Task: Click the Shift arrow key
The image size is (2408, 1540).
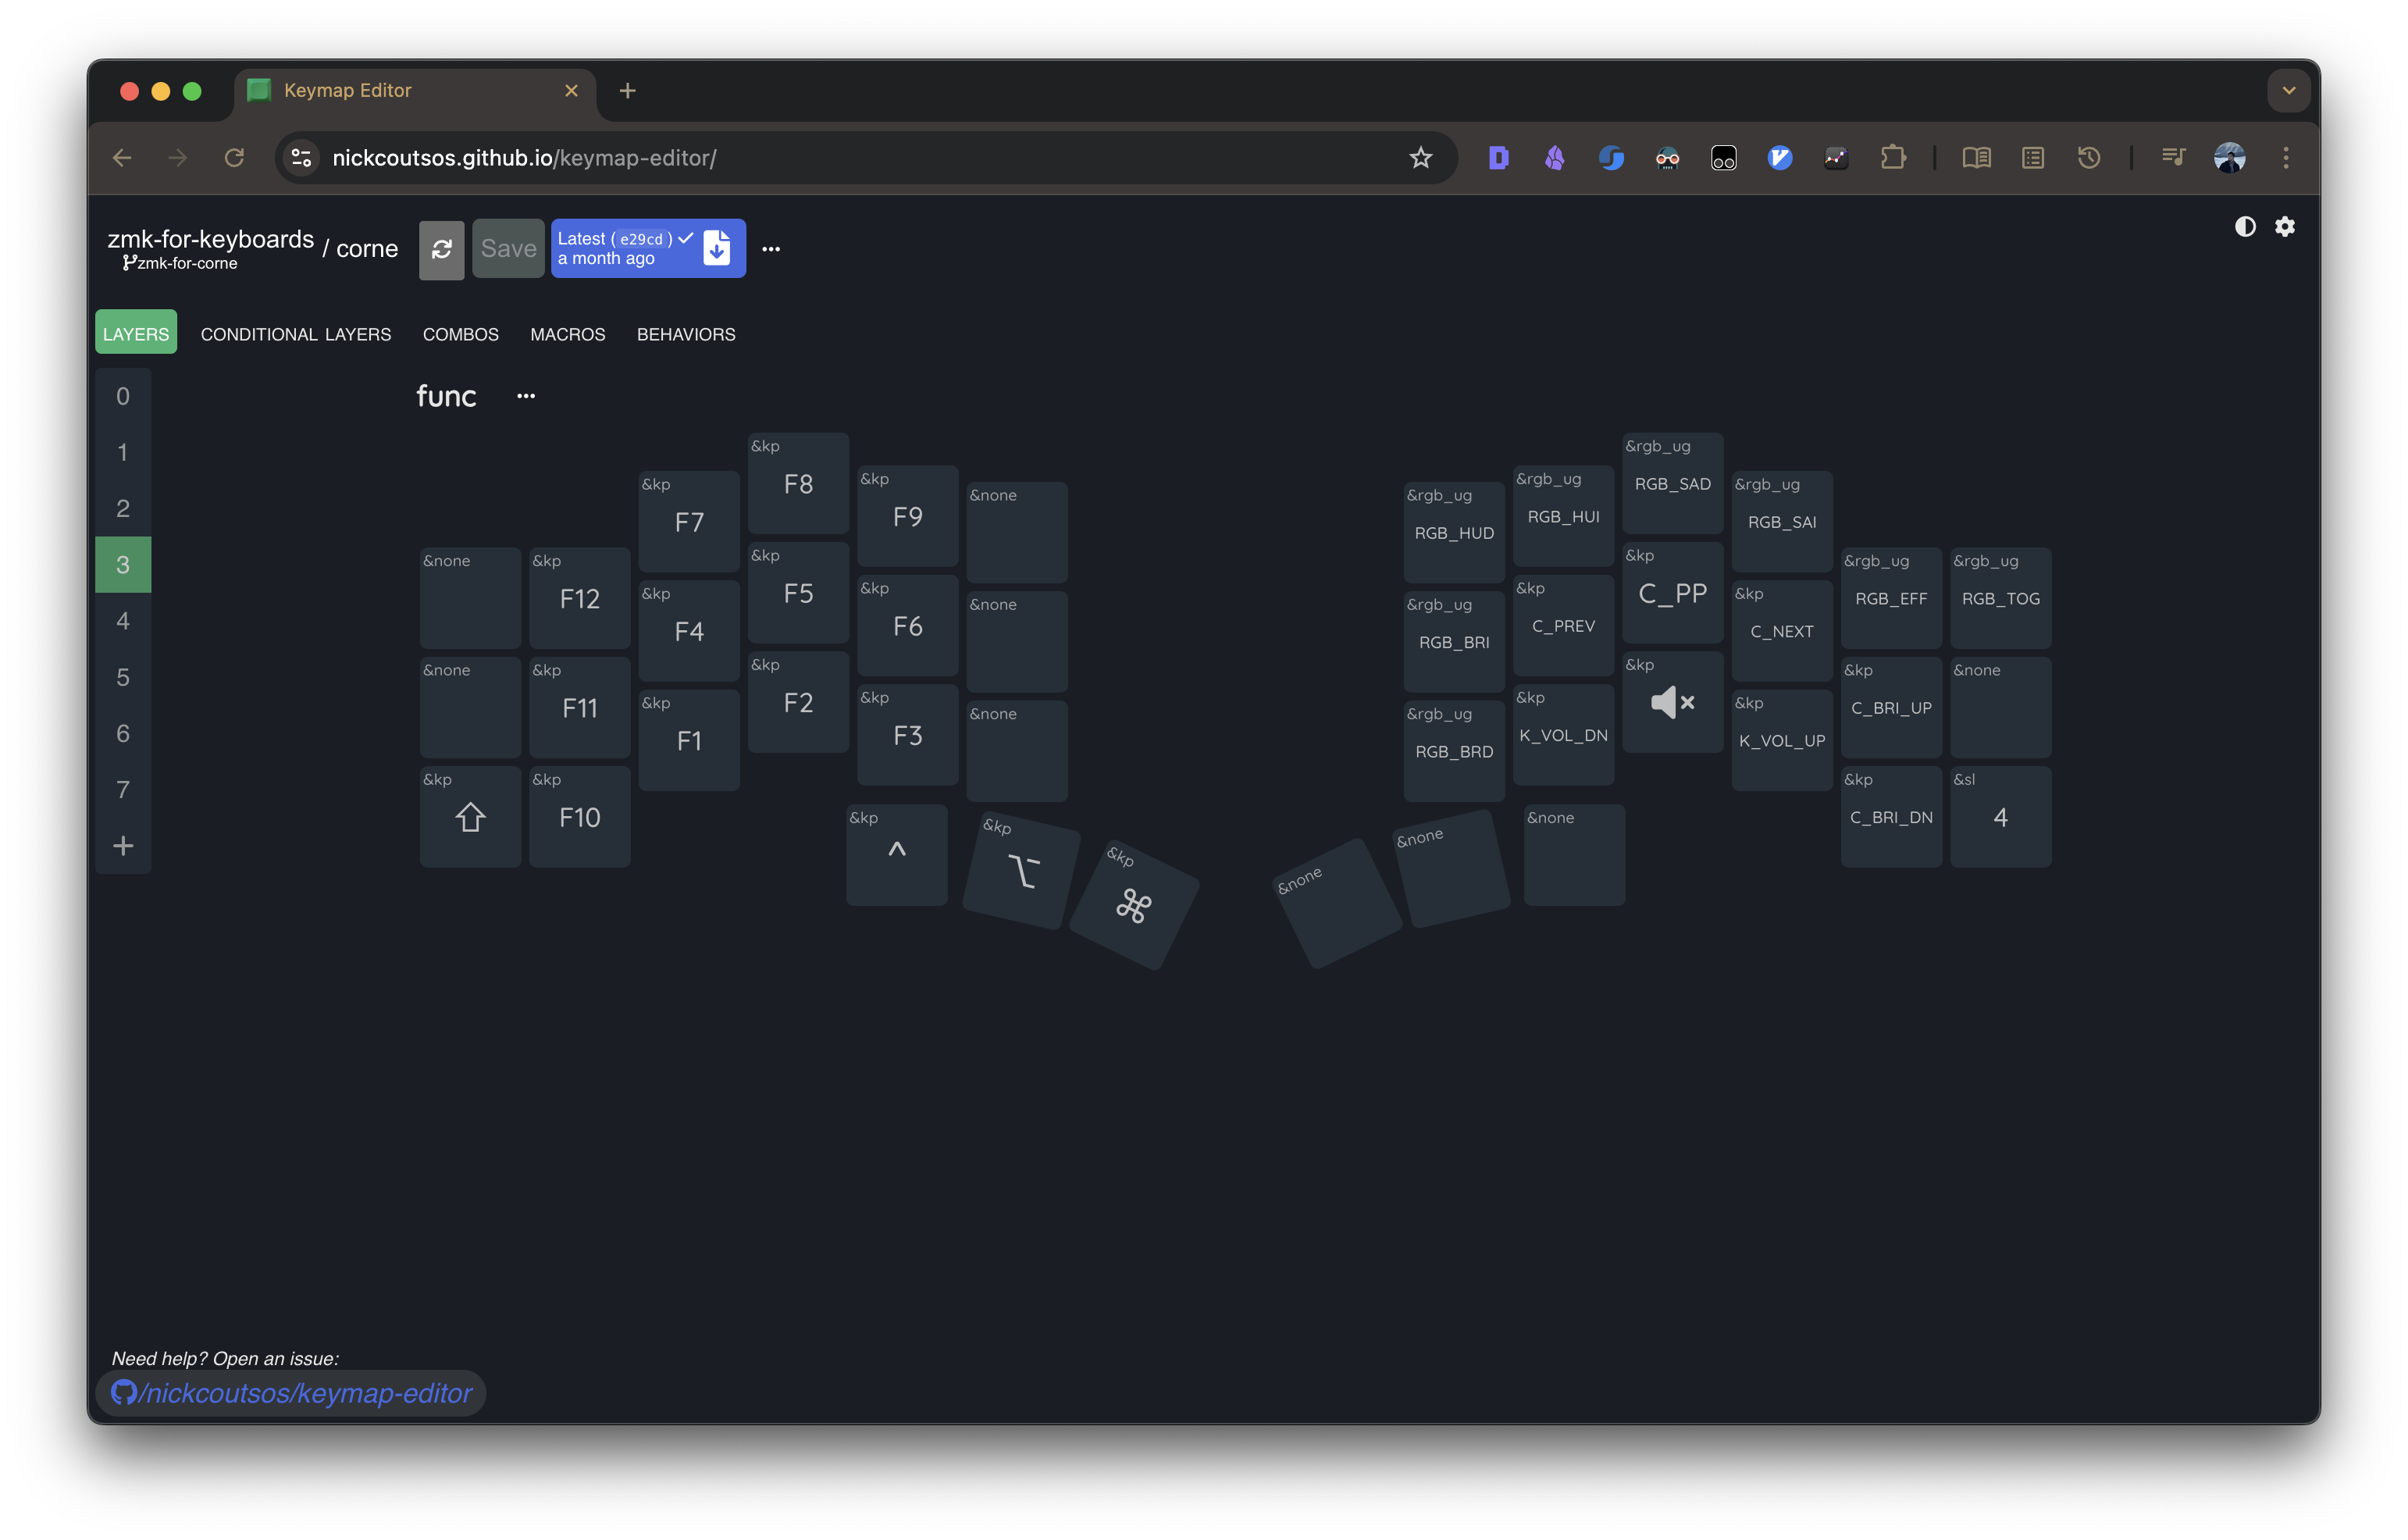Action: tap(469, 816)
